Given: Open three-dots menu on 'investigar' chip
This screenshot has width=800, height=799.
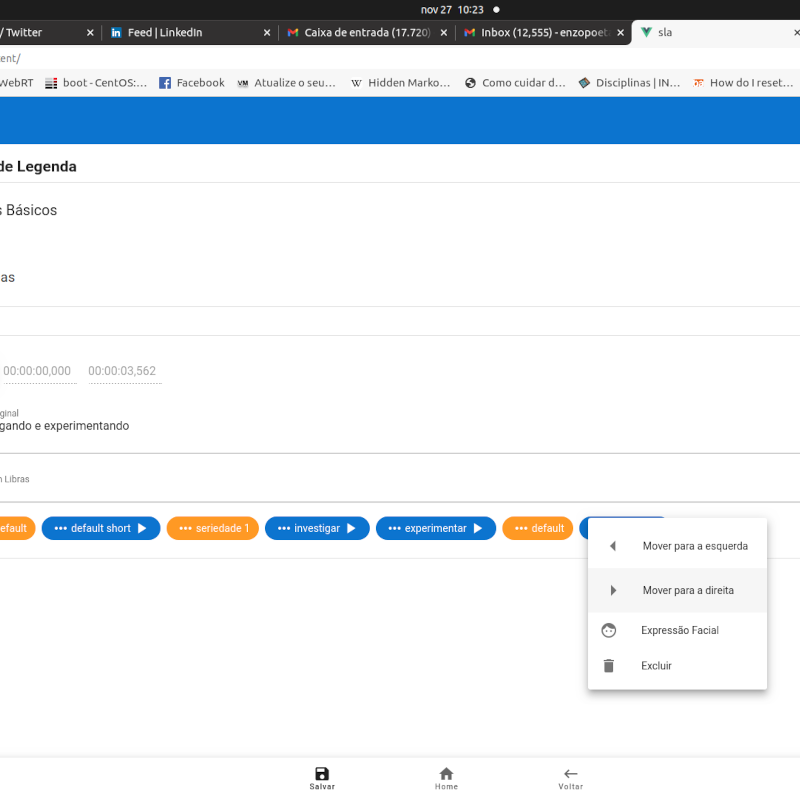Looking at the screenshot, I should (x=284, y=528).
